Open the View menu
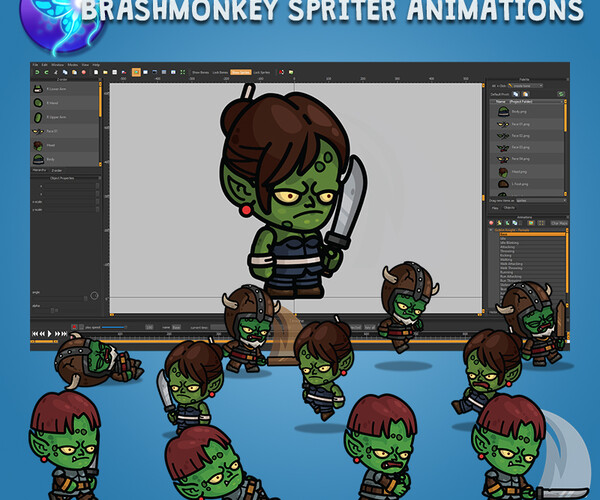The image size is (600, 500). pos(85,65)
